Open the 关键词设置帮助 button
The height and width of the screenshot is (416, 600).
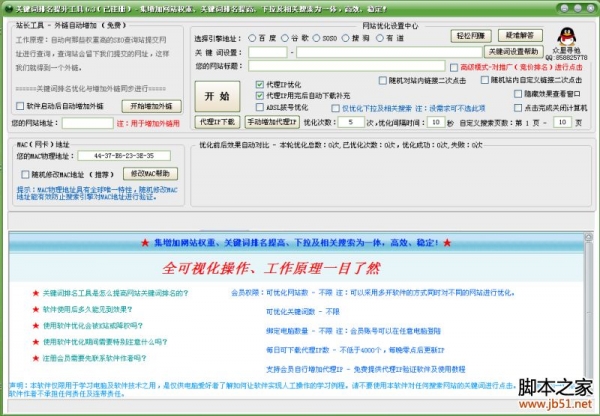click(x=514, y=51)
